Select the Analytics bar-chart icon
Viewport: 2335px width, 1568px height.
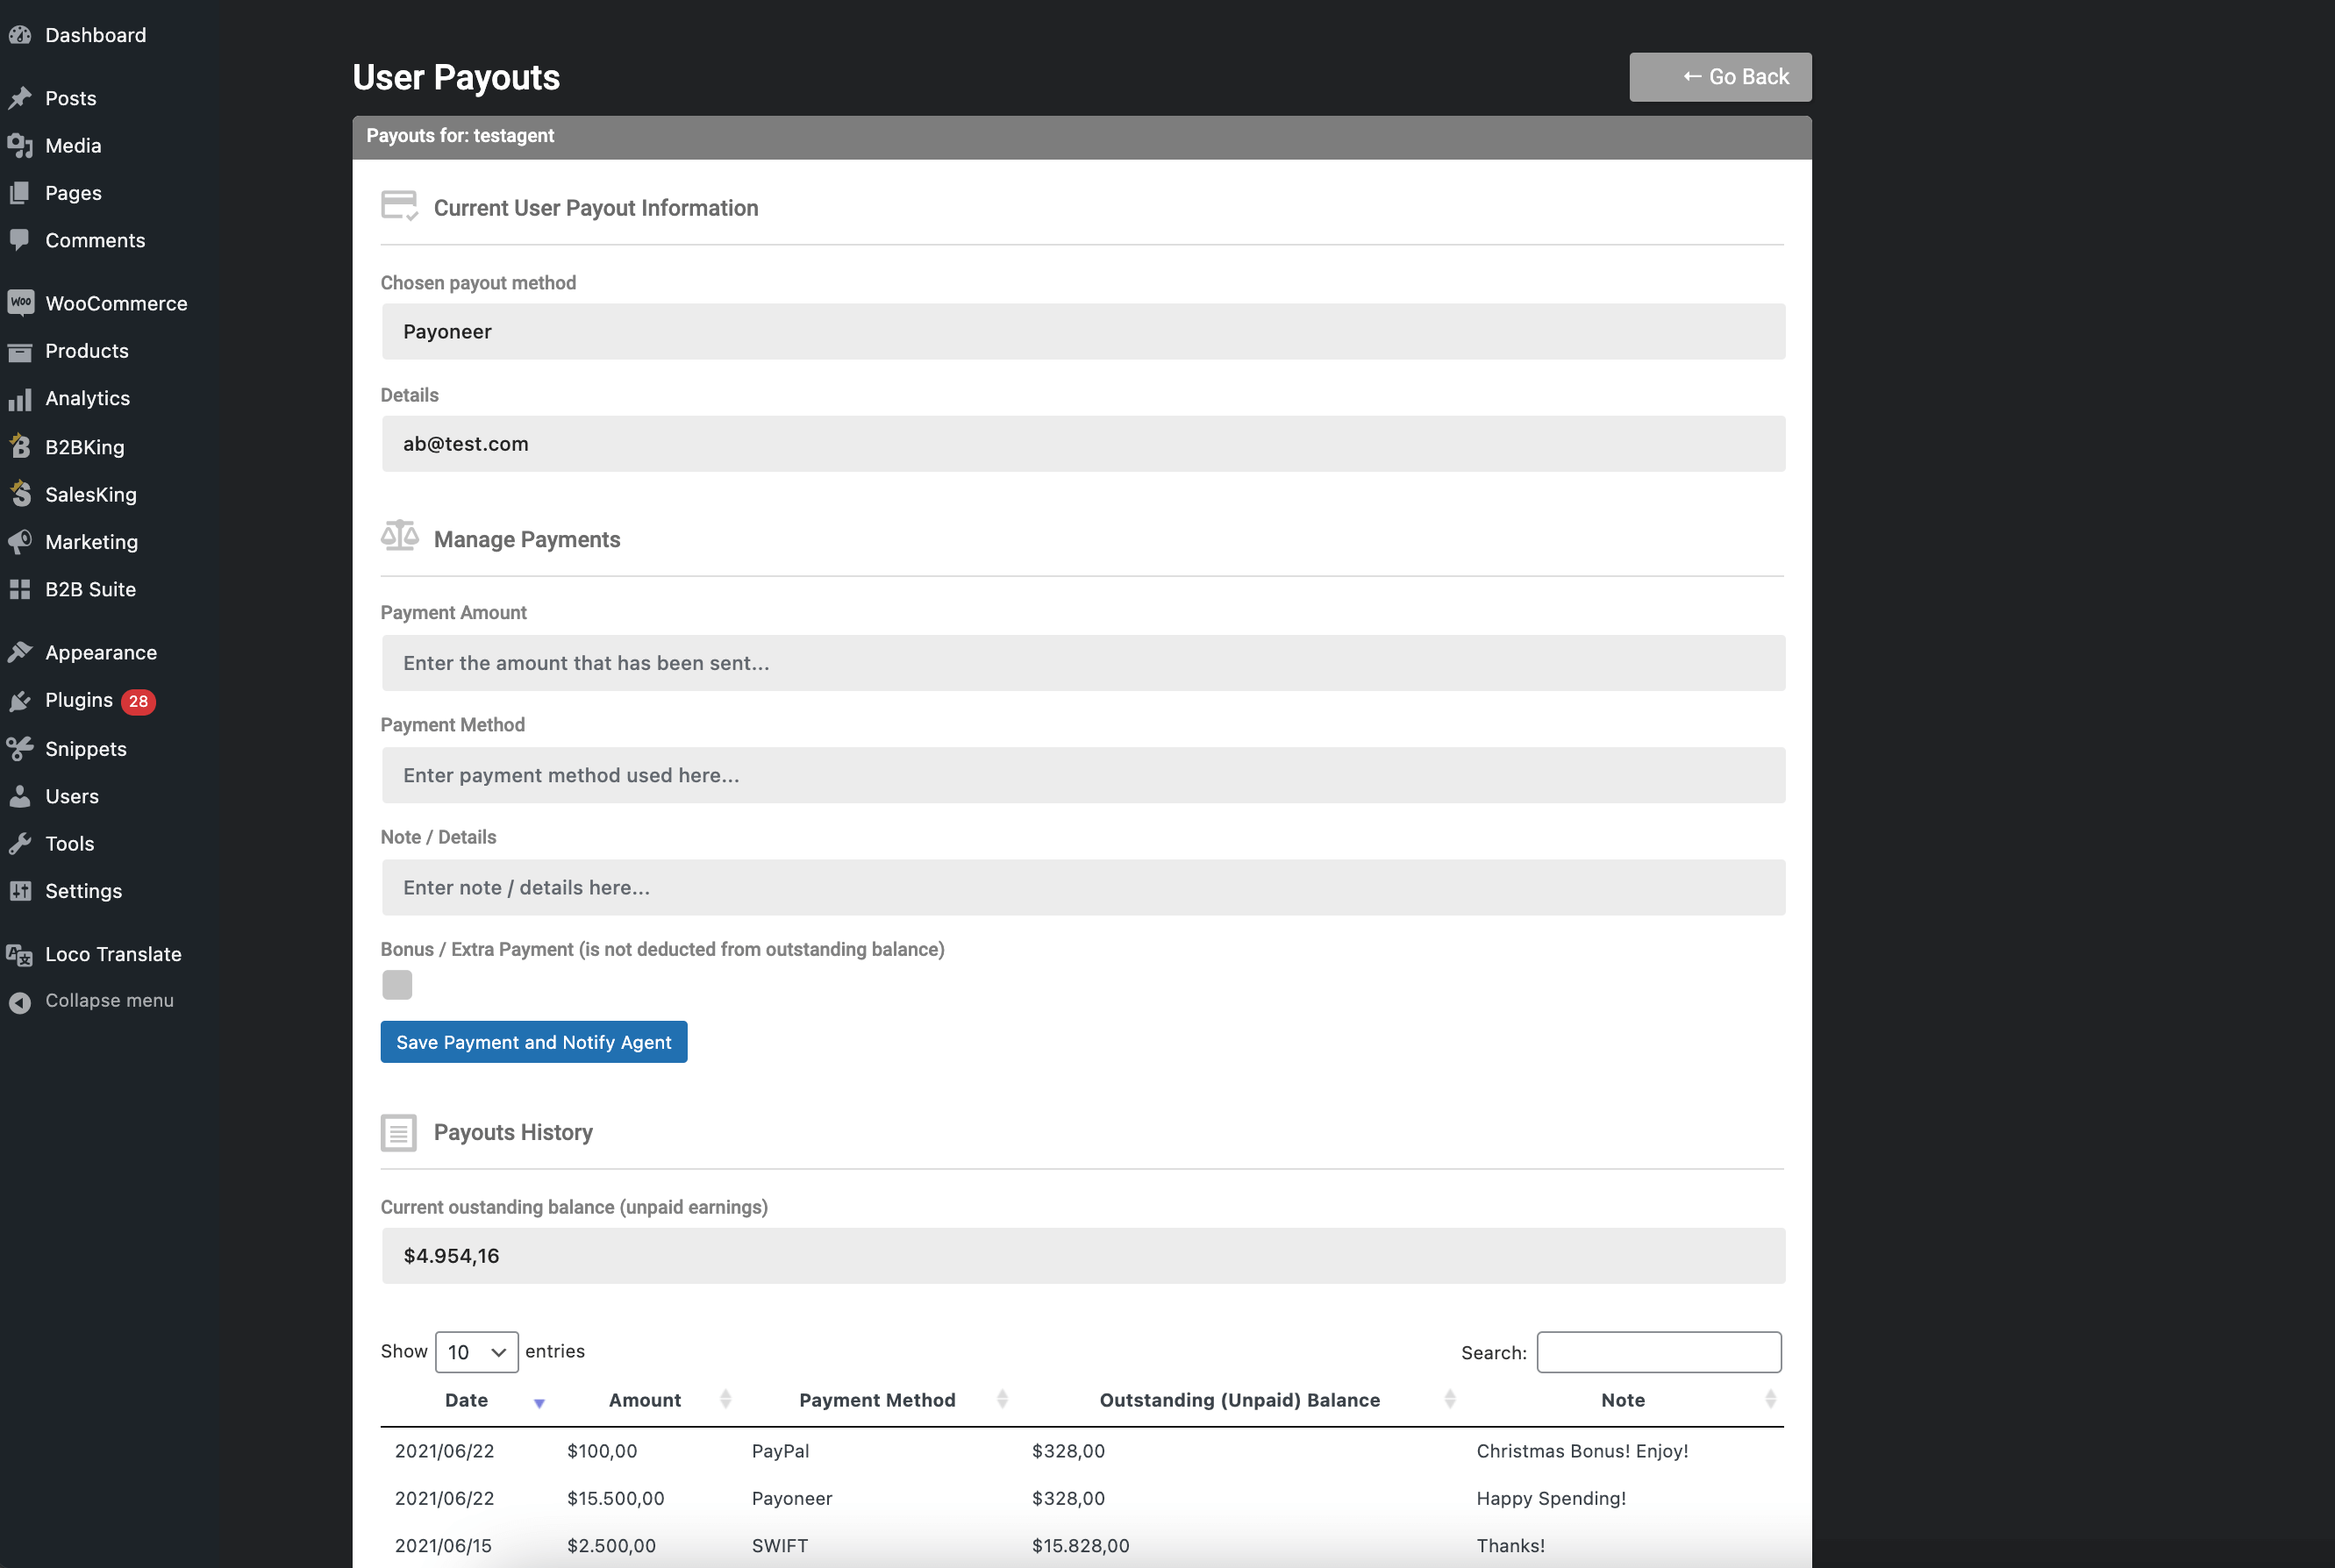[22, 398]
